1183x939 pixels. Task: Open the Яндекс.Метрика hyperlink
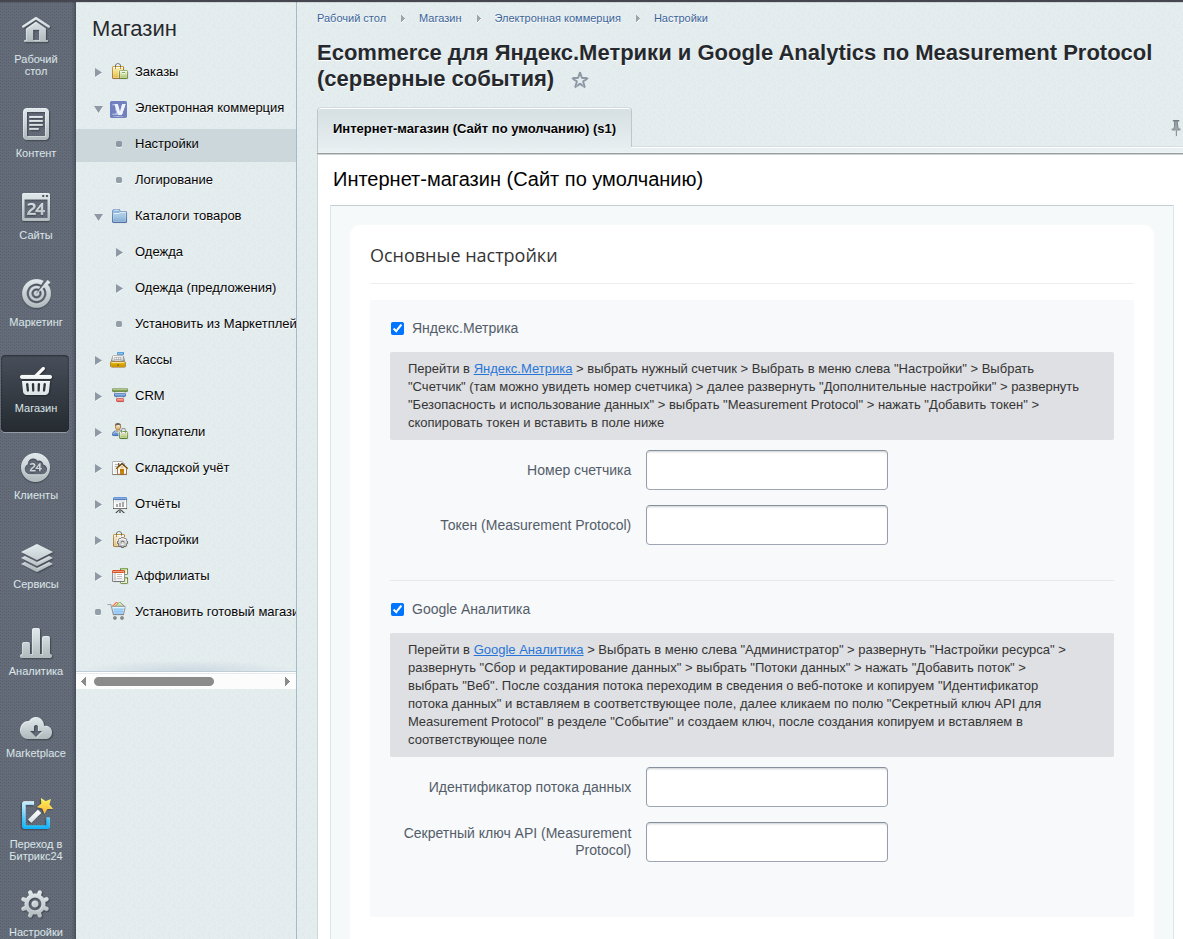tap(523, 369)
